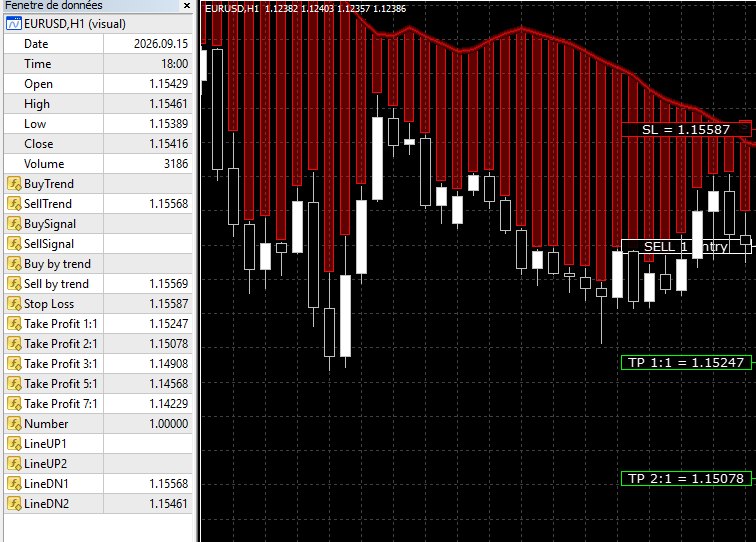
Task: Select the Volume value 3186
Action: click(x=176, y=164)
